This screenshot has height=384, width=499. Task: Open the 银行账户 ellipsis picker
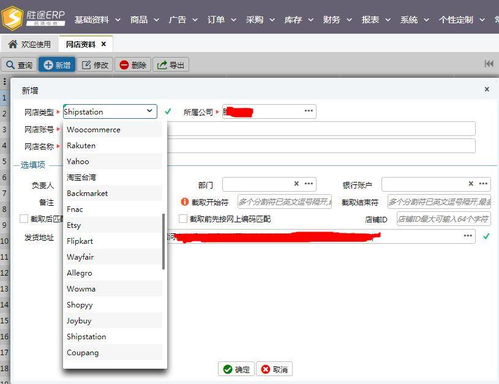click(x=483, y=183)
